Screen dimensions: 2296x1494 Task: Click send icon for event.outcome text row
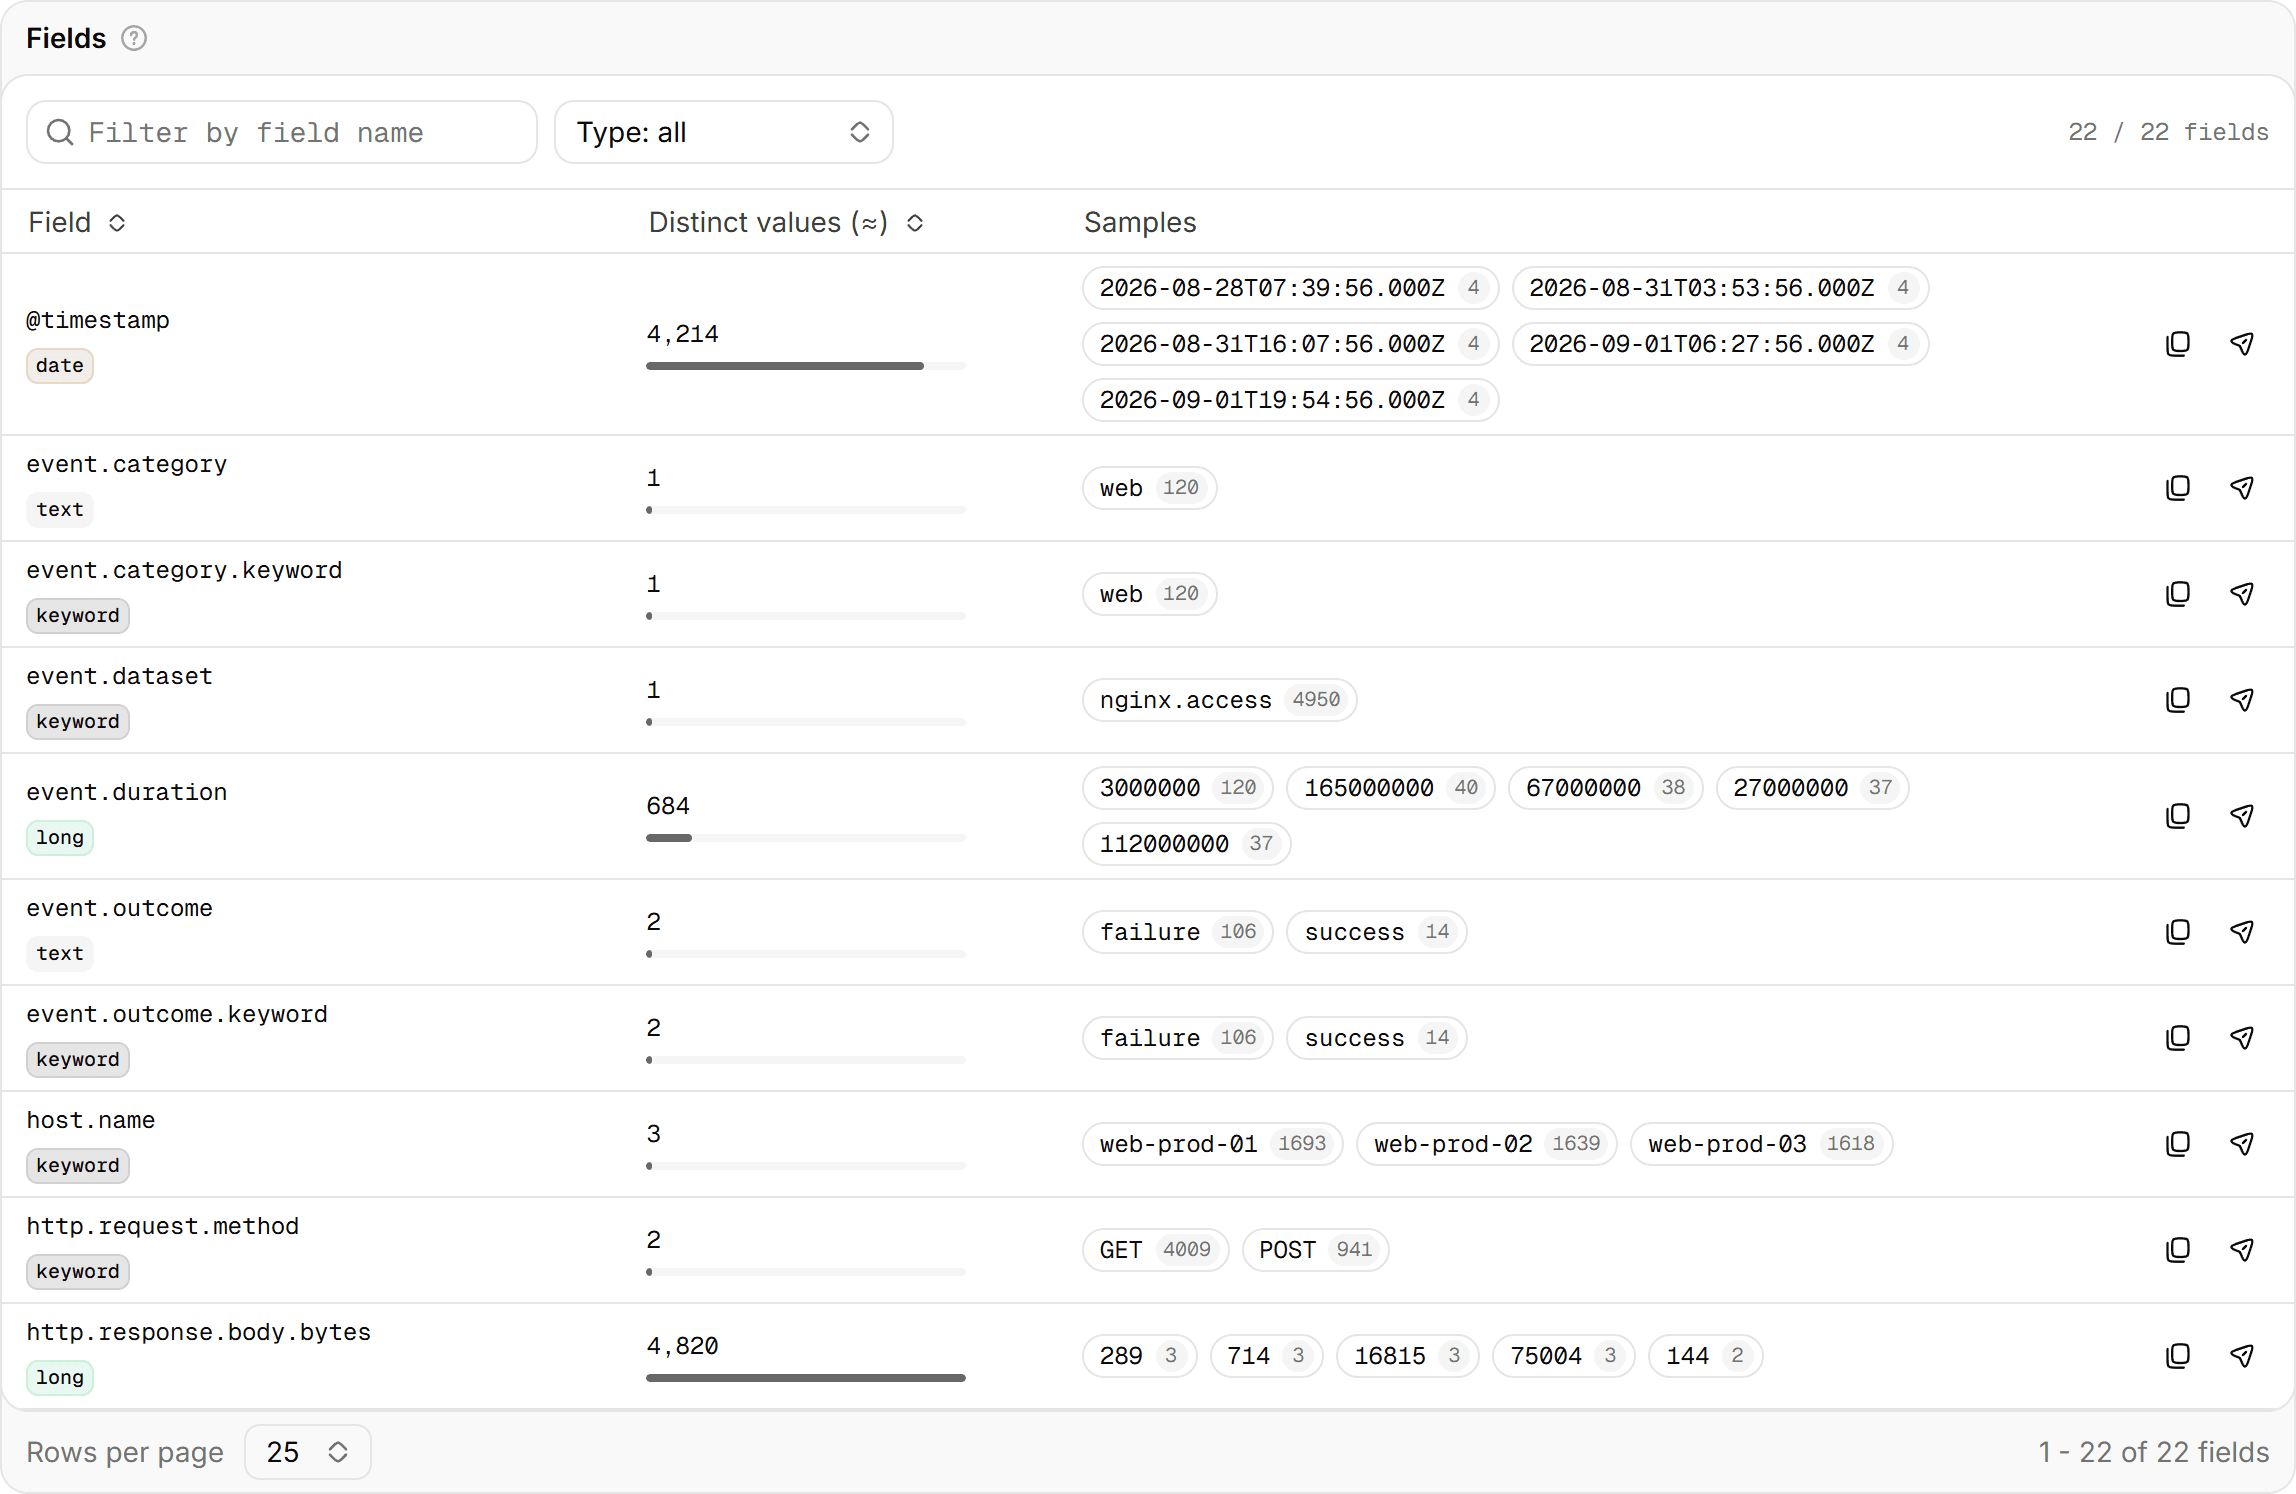[2242, 932]
